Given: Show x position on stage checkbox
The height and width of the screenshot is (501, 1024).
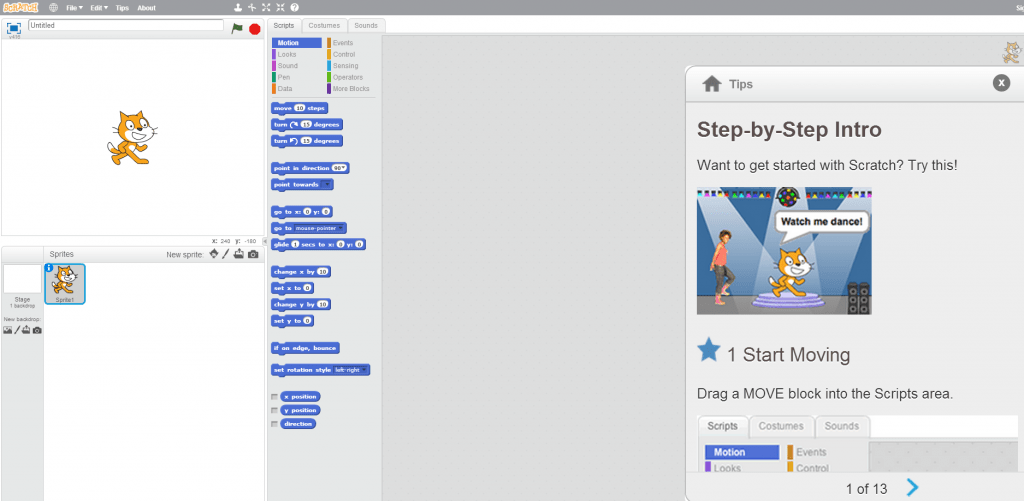Looking at the screenshot, I should coord(274,396).
